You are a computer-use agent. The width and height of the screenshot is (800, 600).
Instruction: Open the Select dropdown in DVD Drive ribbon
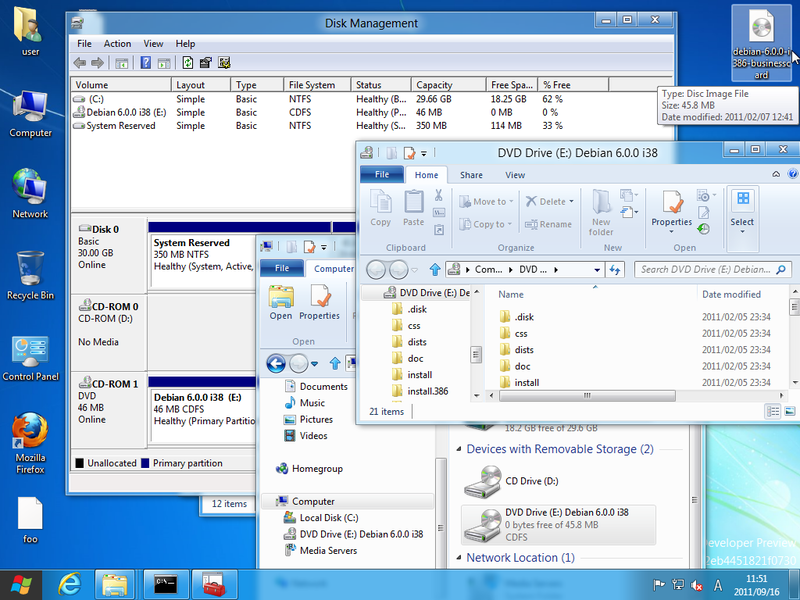point(742,232)
